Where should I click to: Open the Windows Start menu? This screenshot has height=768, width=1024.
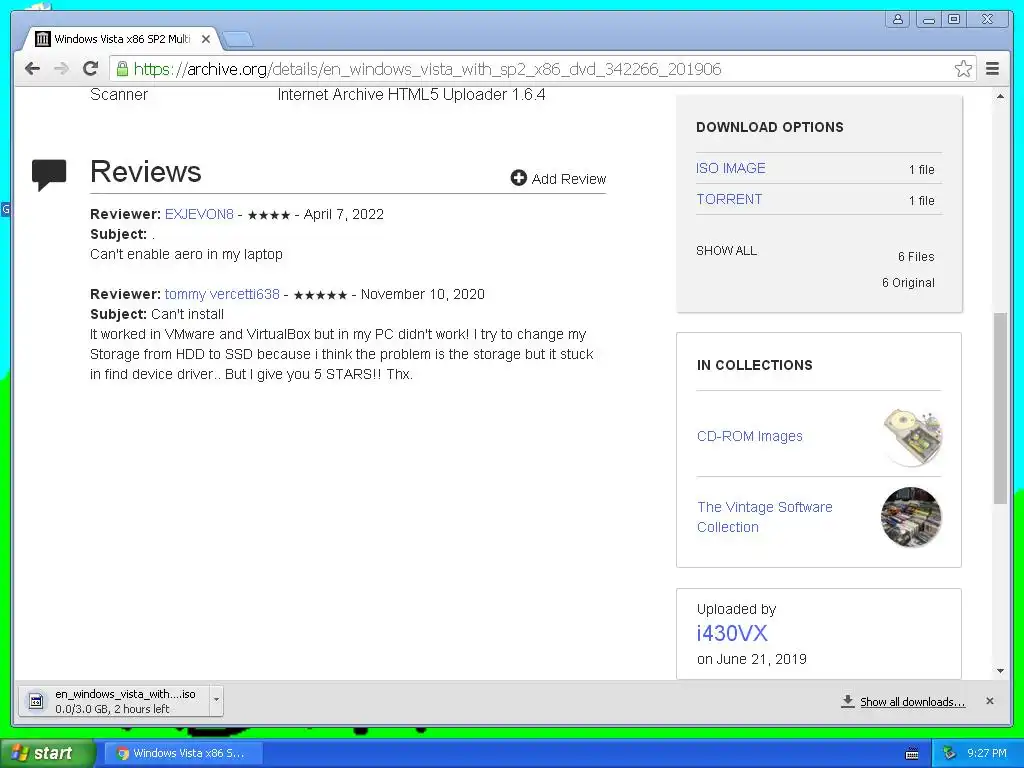[x=47, y=753]
